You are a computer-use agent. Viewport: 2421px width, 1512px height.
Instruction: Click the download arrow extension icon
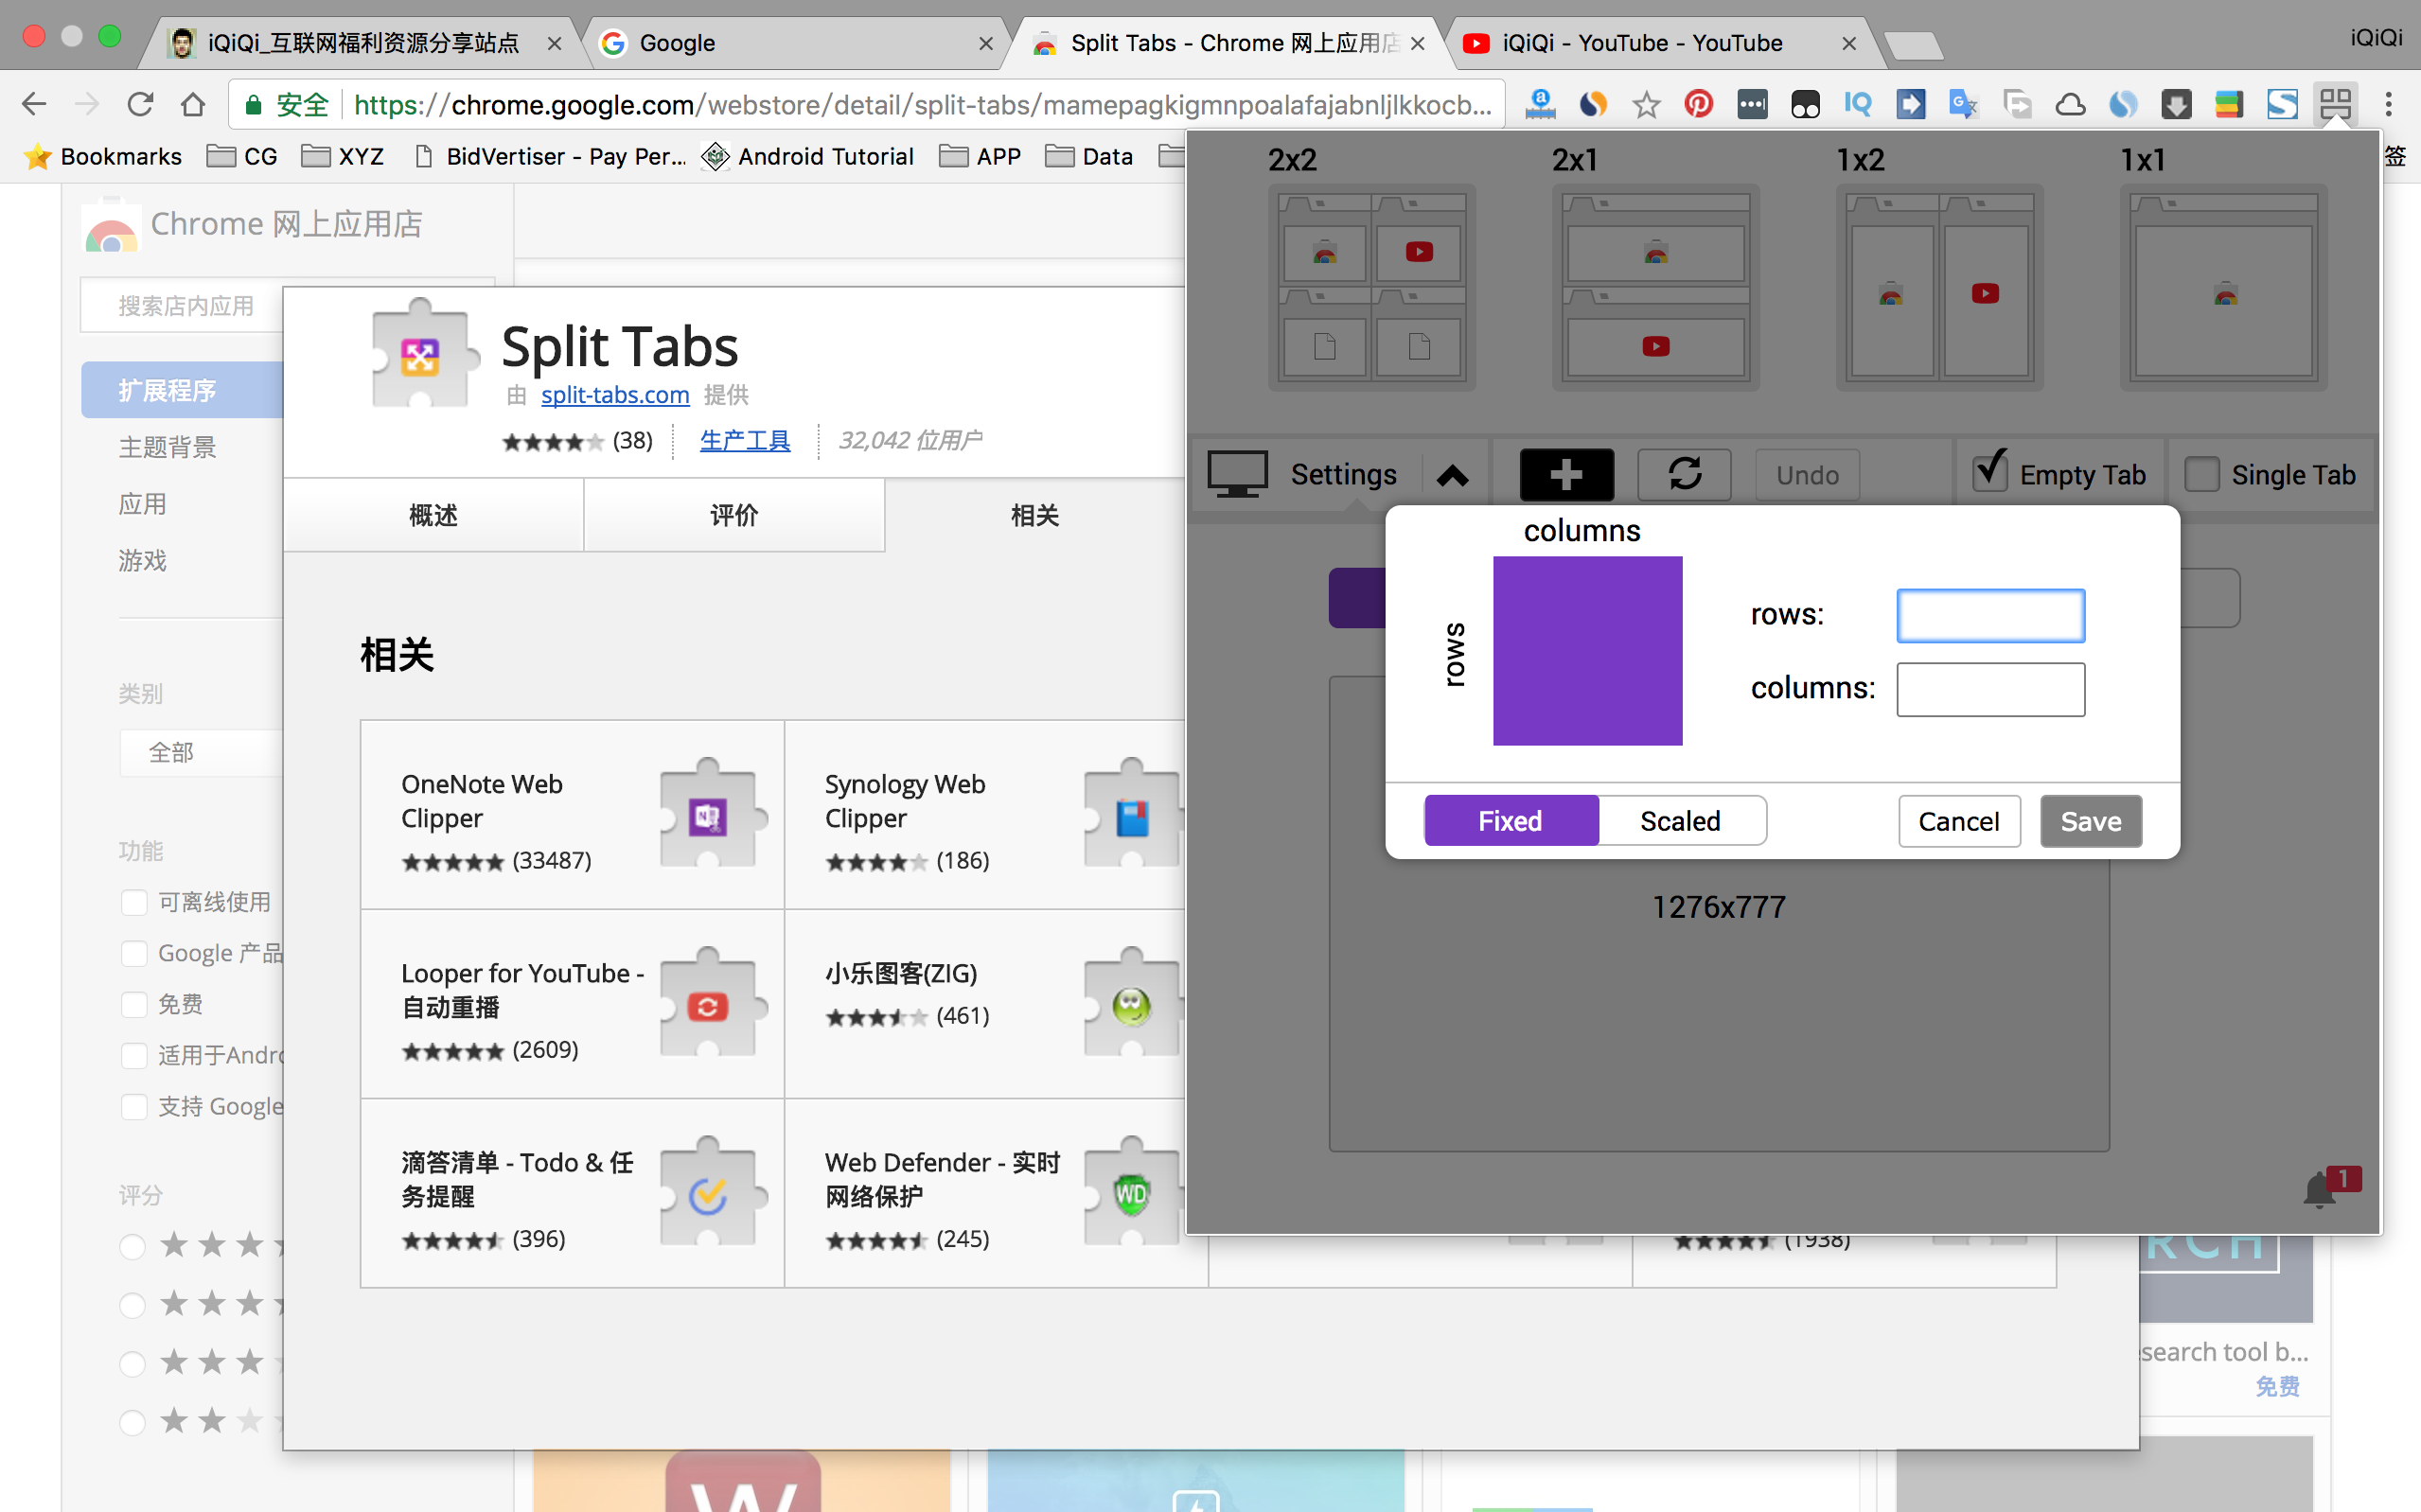click(x=2176, y=104)
